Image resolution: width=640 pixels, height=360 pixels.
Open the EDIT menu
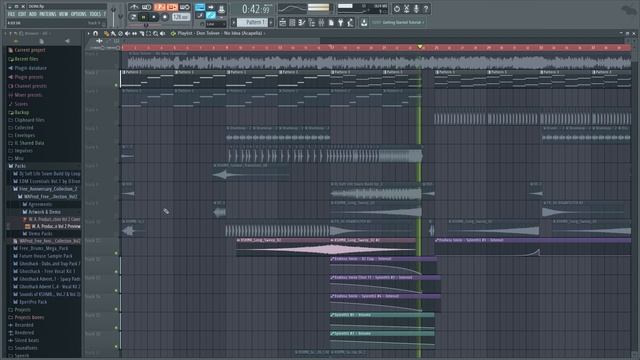click(x=22, y=14)
